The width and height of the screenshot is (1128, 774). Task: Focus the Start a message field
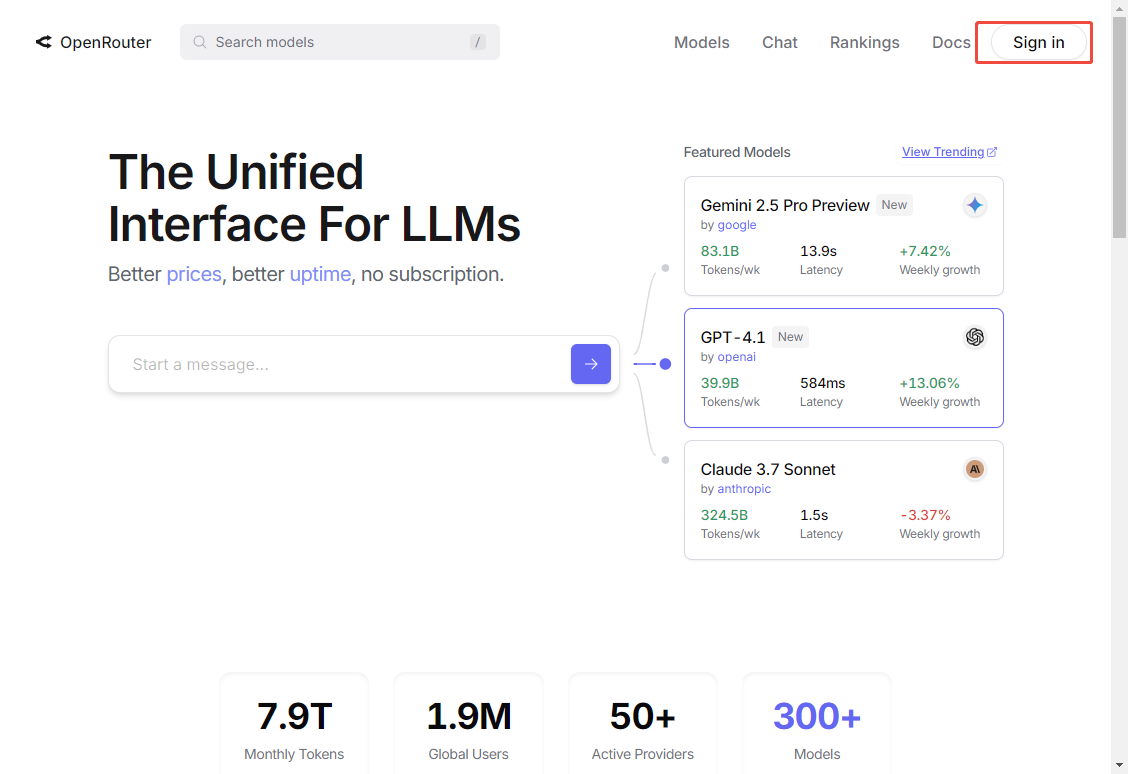pos(340,364)
